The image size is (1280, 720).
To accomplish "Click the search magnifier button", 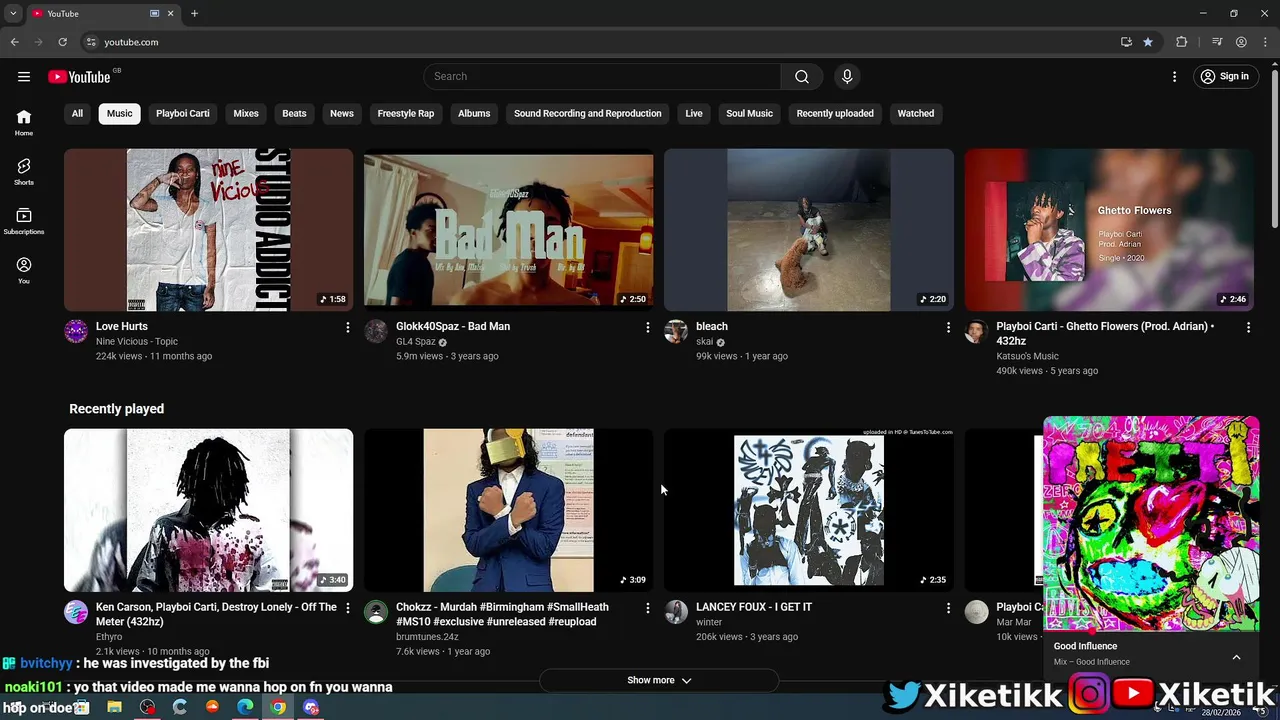I will click(x=802, y=76).
